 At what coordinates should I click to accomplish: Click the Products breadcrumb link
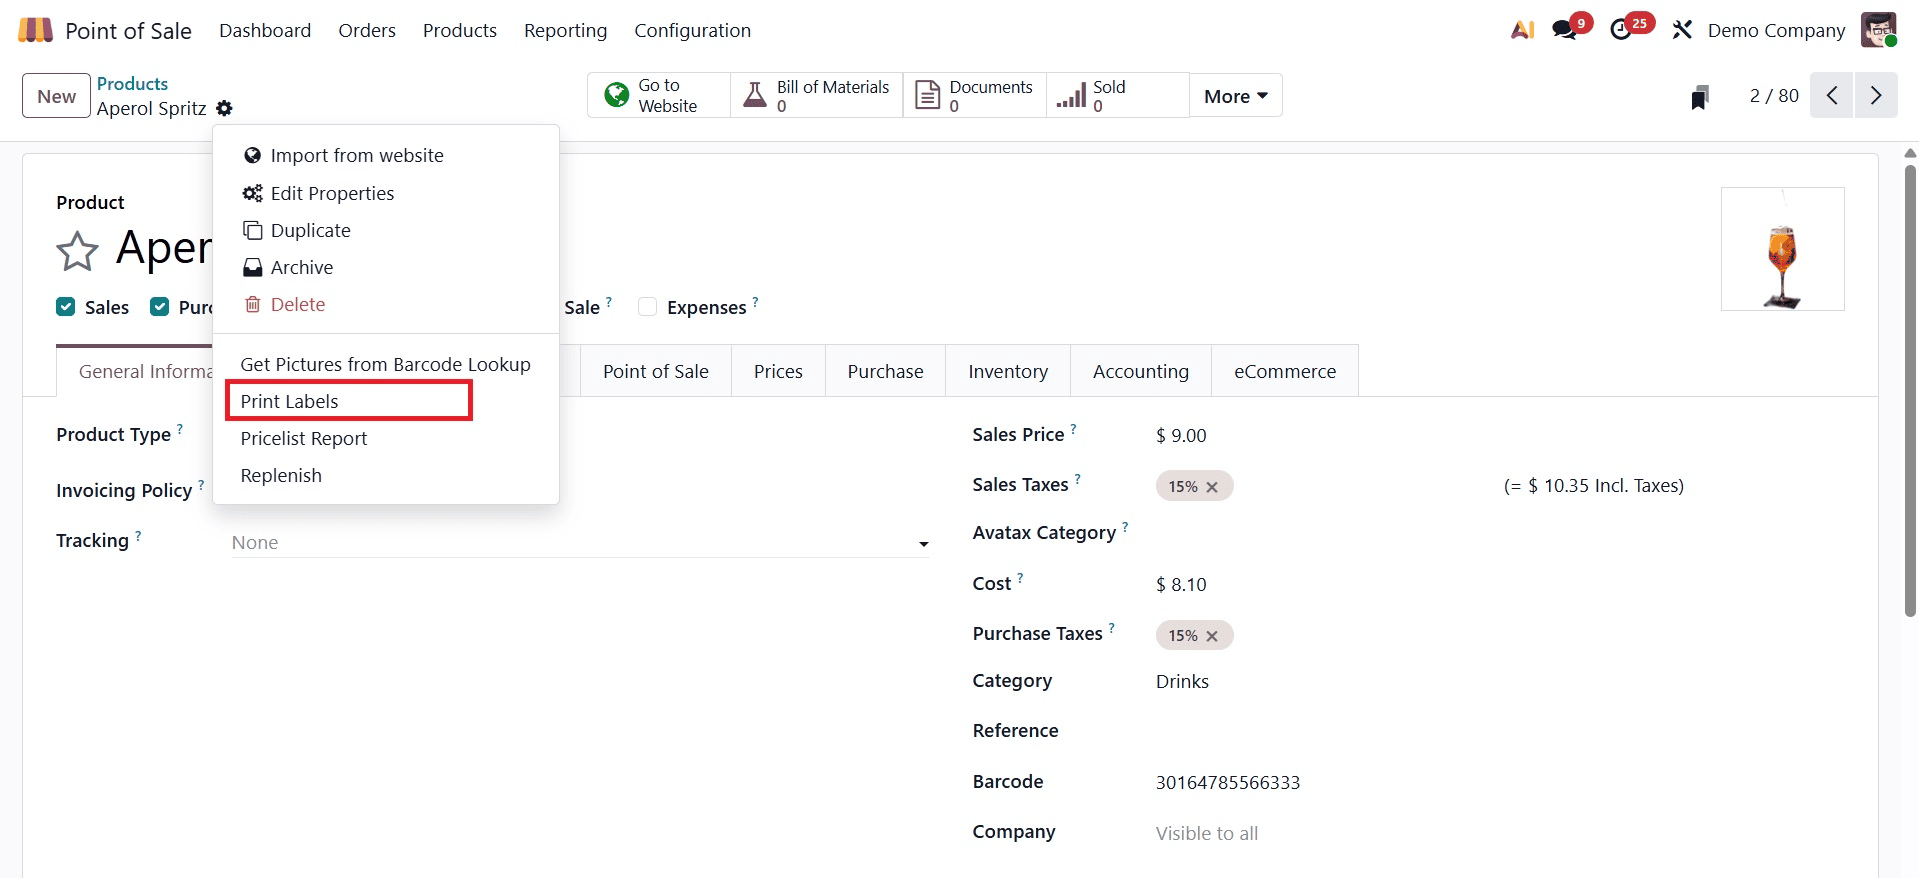click(132, 84)
